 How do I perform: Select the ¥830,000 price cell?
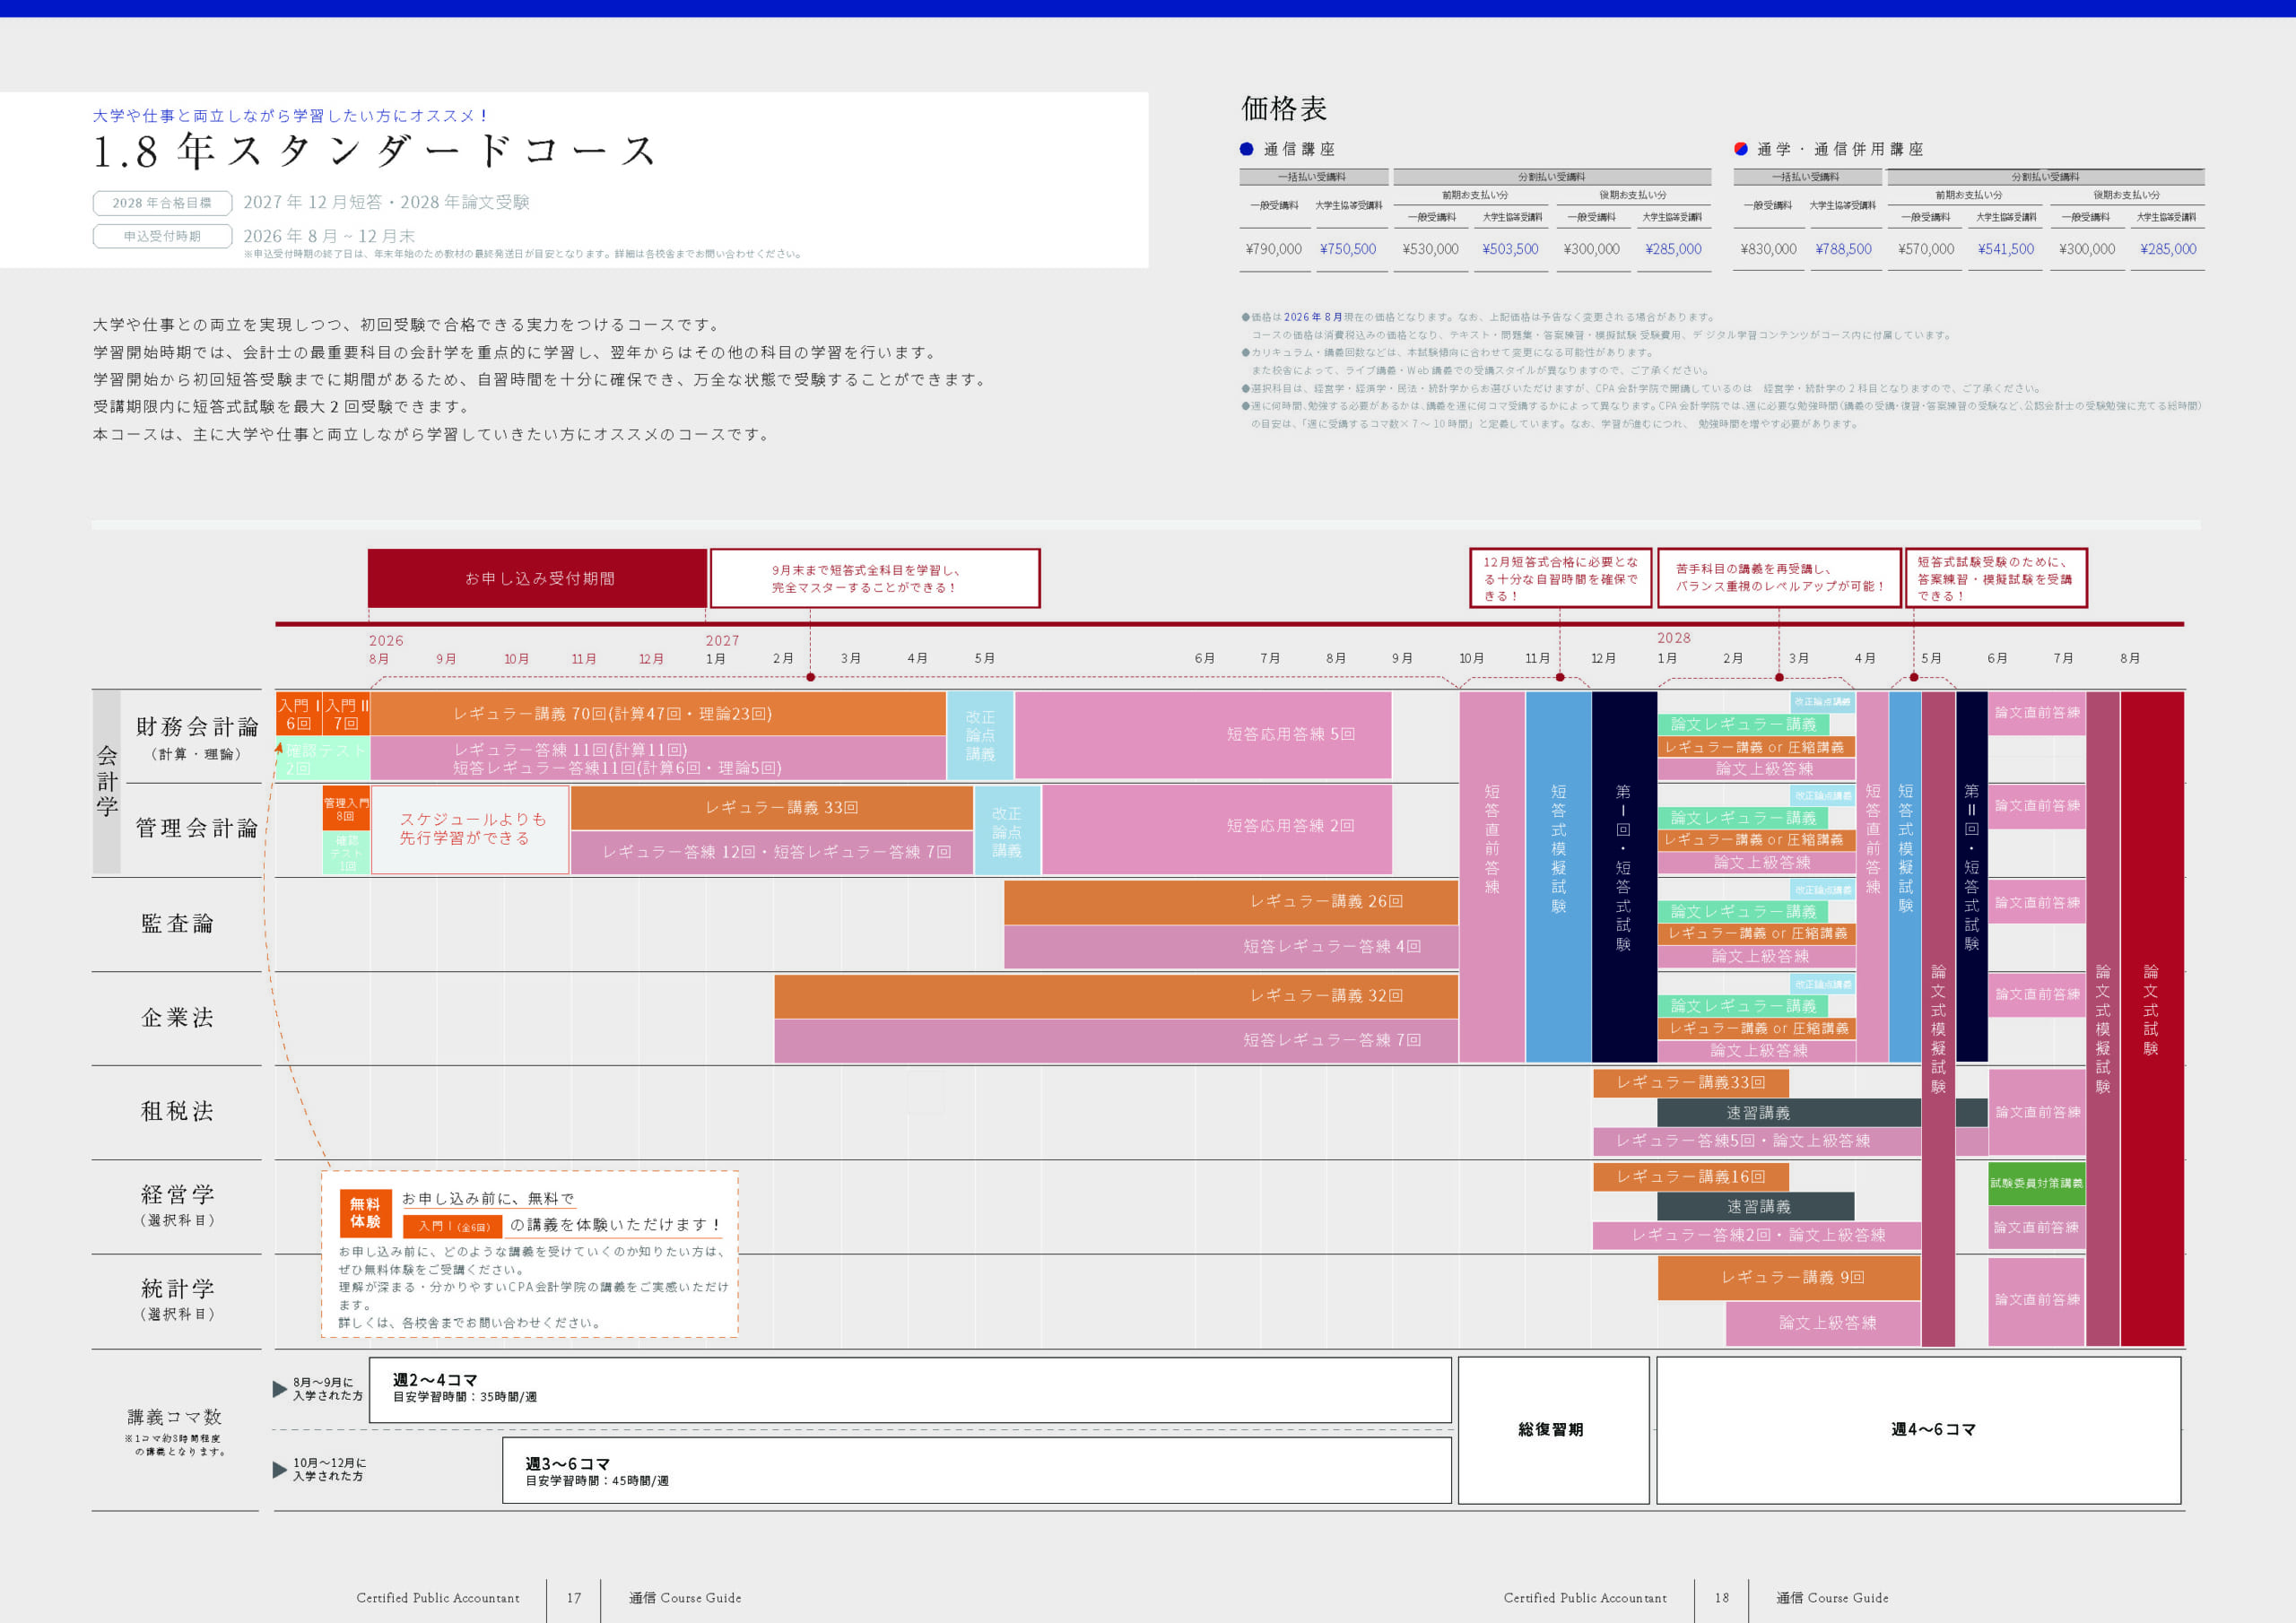pos(1768,249)
